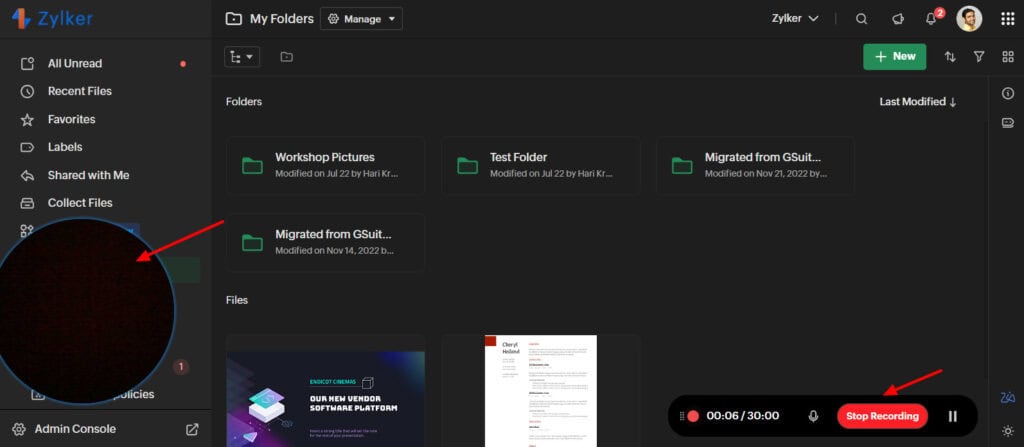Click the green New button
The height and width of the screenshot is (447, 1024).
point(895,57)
